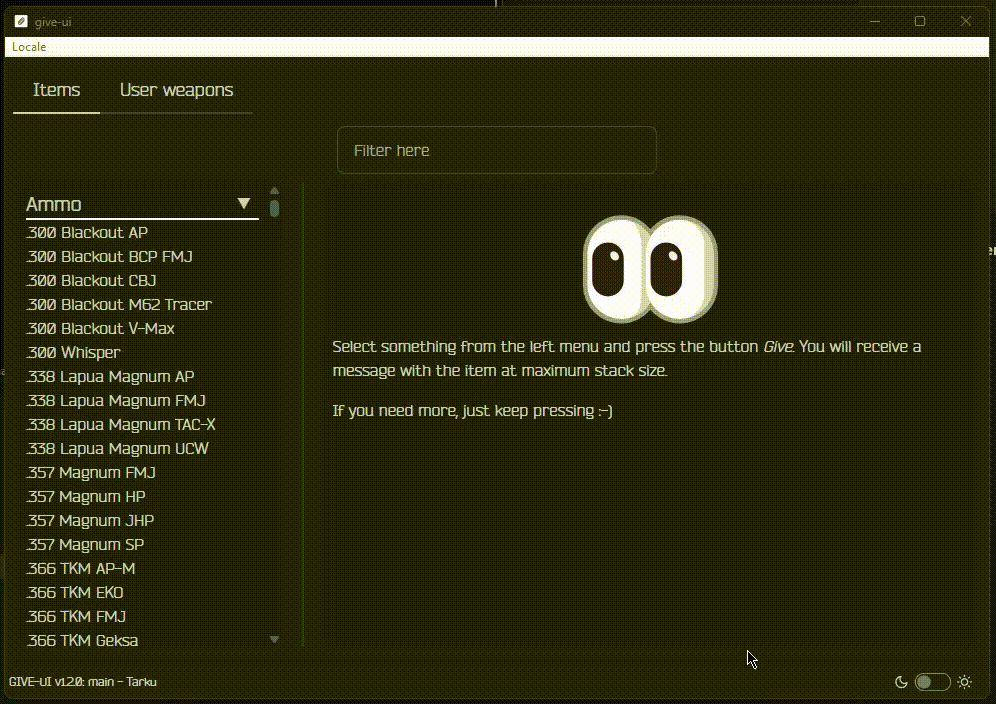
Task: Select .300 Blackout M62 Tracer
Action: (119, 304)
